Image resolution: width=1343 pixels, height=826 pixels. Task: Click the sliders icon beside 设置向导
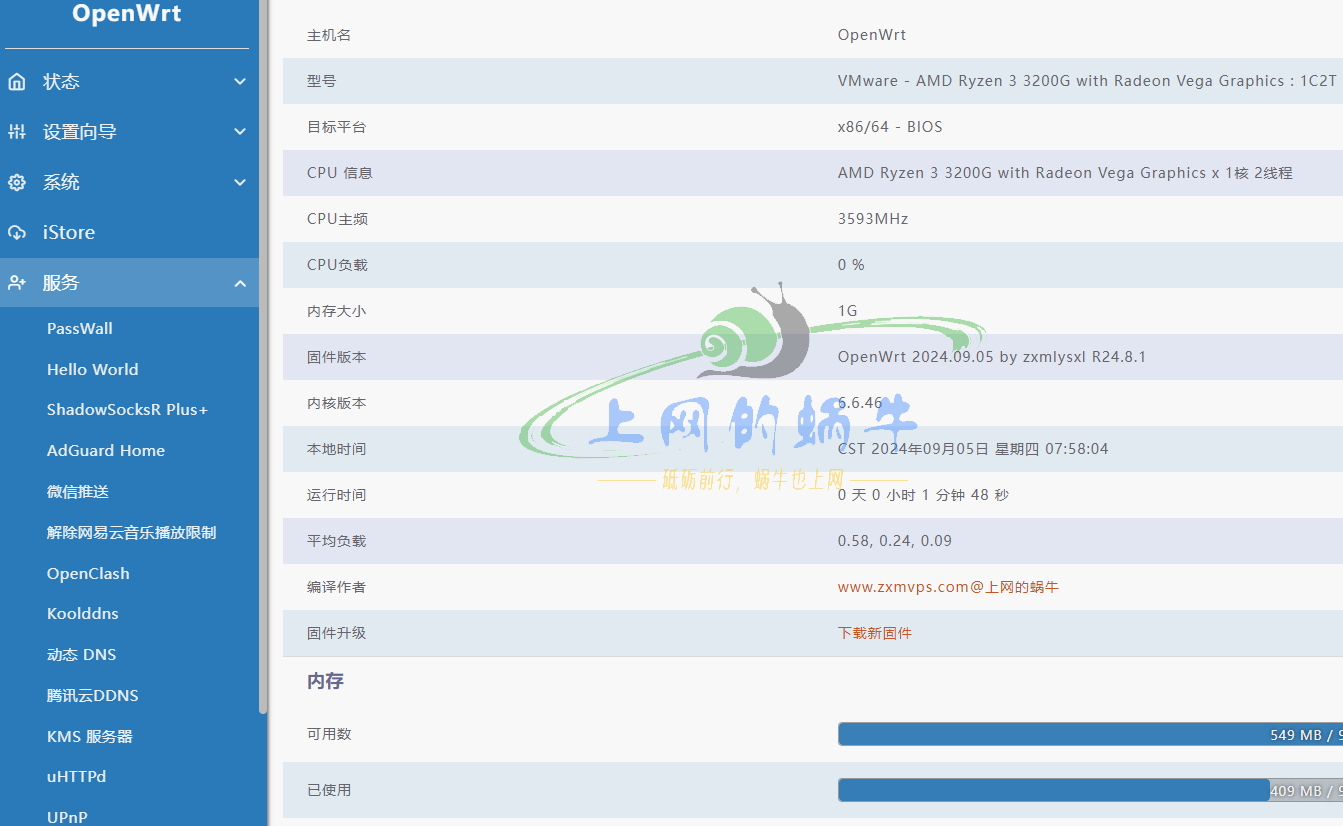(x=17, y=132)
